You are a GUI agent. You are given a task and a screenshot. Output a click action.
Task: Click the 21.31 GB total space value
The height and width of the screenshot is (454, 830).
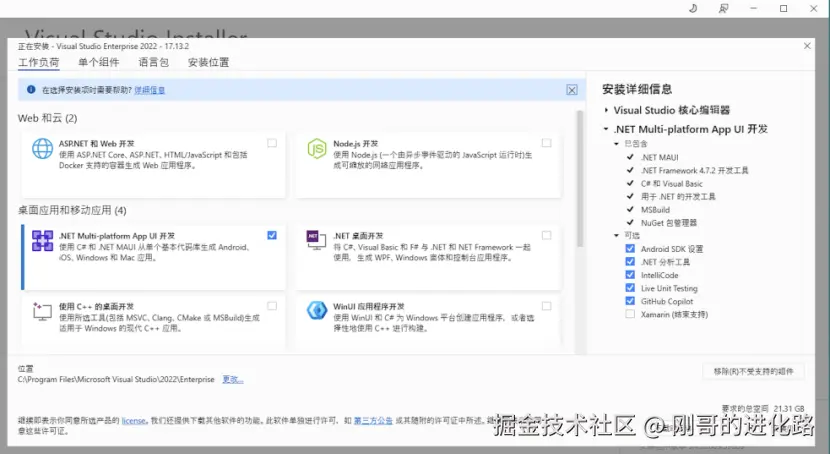pos(789,408)
